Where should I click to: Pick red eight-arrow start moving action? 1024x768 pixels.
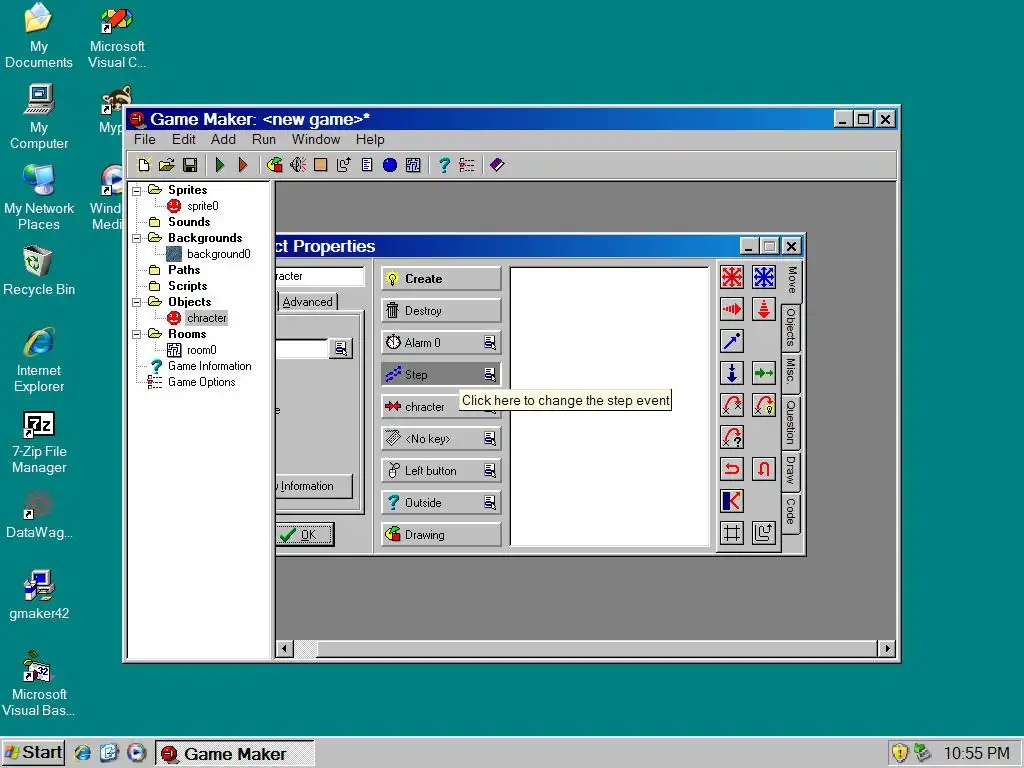coord(732,278)
